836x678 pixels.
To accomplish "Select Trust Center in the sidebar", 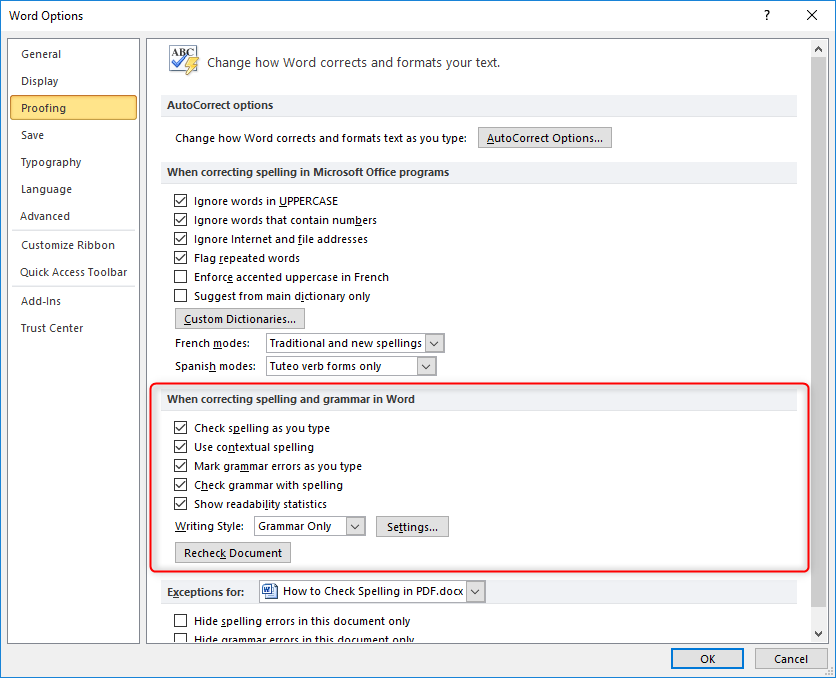I will pos(52,328).
